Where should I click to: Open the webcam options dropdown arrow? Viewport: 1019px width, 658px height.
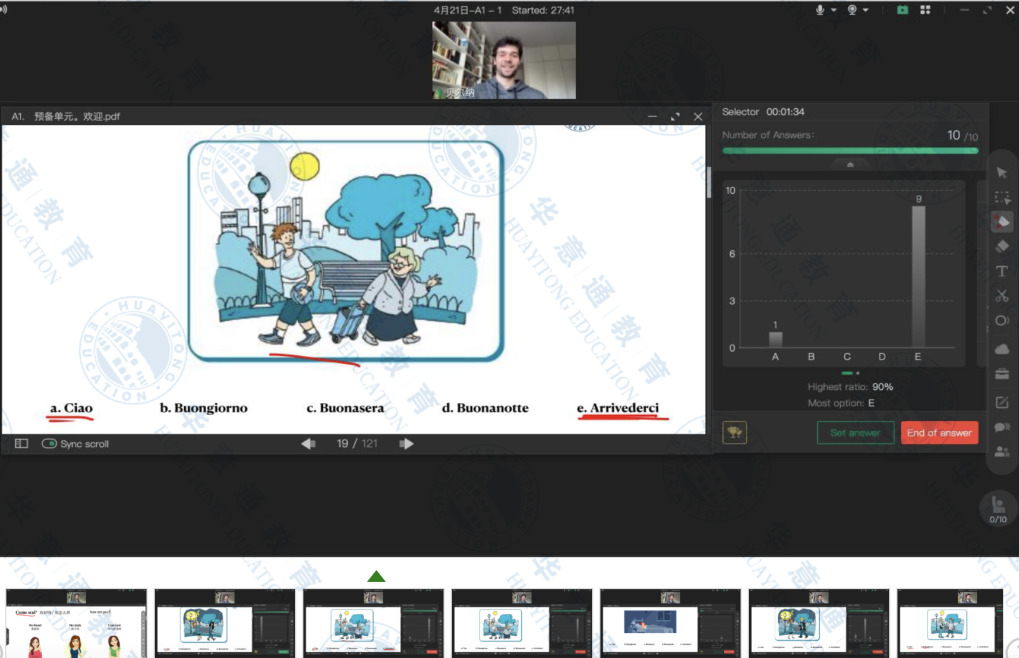point(866,10)
